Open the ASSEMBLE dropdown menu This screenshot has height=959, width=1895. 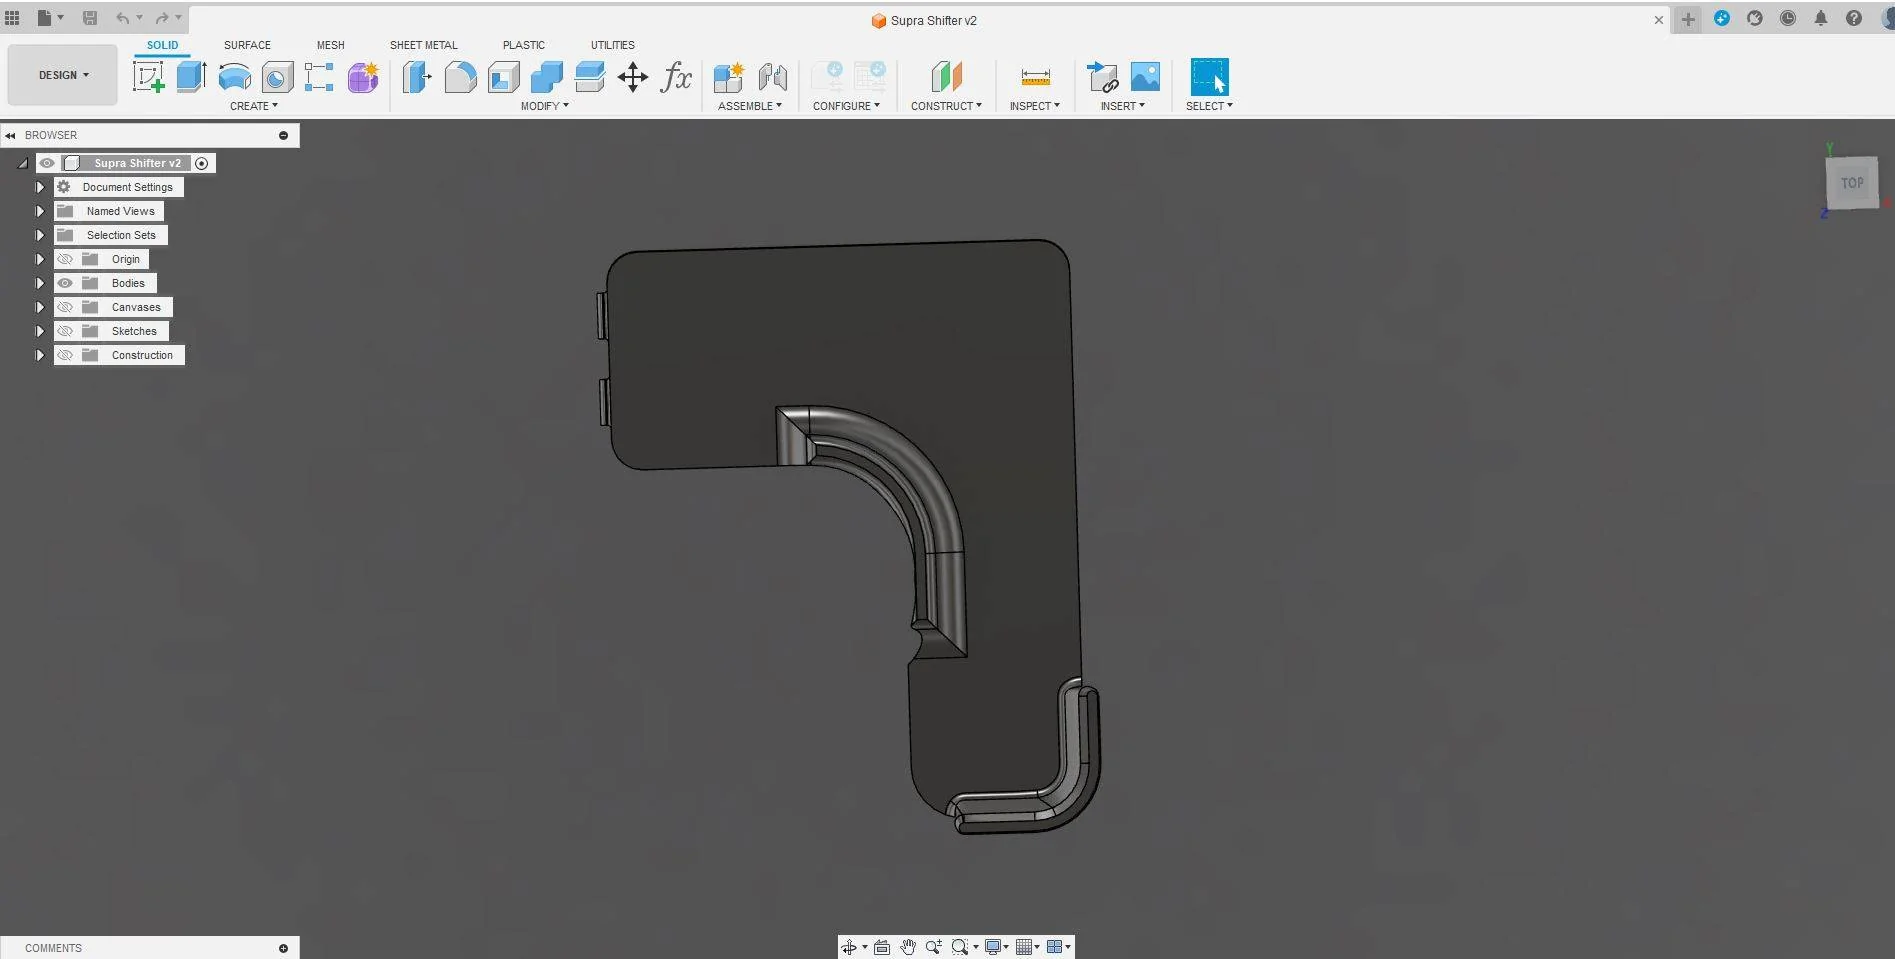pyautogui.click(x=750, y=106)
